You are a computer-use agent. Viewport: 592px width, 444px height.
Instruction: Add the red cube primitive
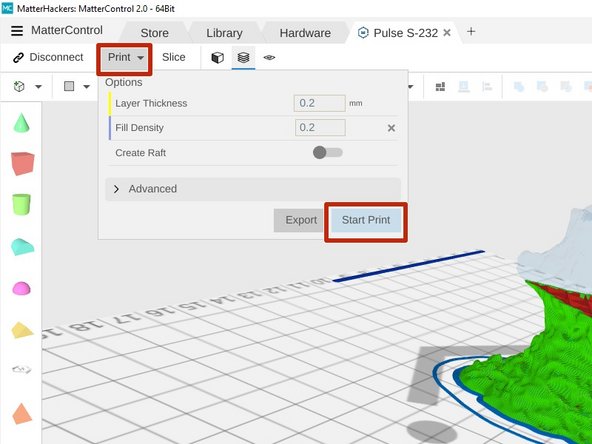23,163
